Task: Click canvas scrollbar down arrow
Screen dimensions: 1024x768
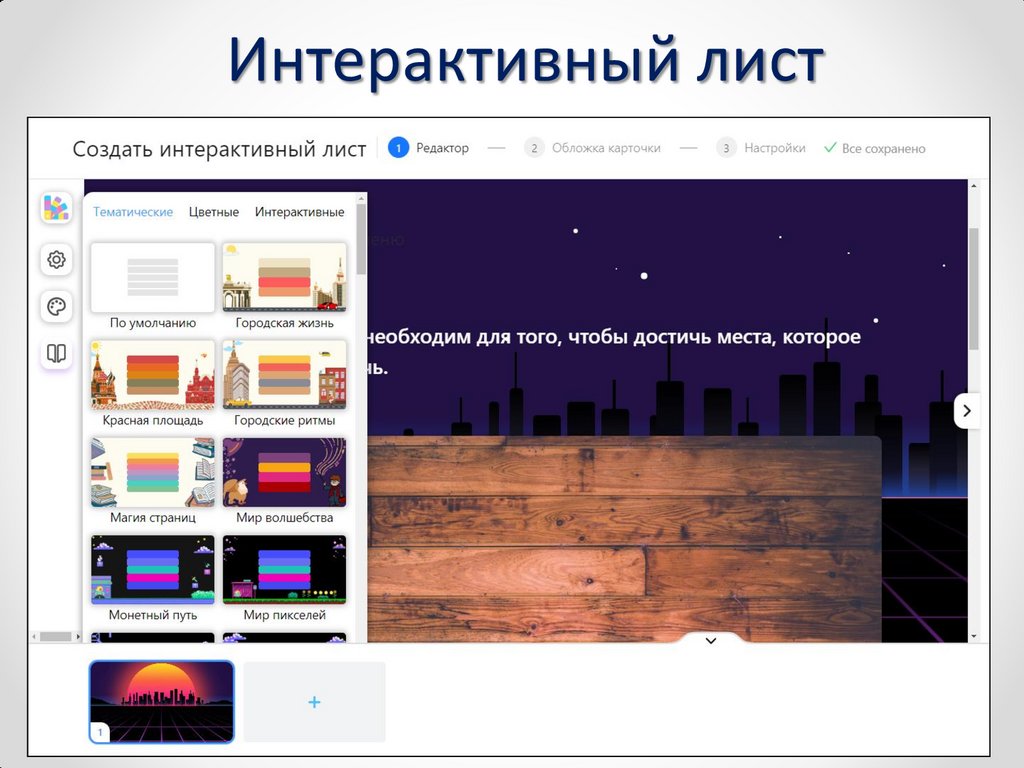Action: coord(974,636)
